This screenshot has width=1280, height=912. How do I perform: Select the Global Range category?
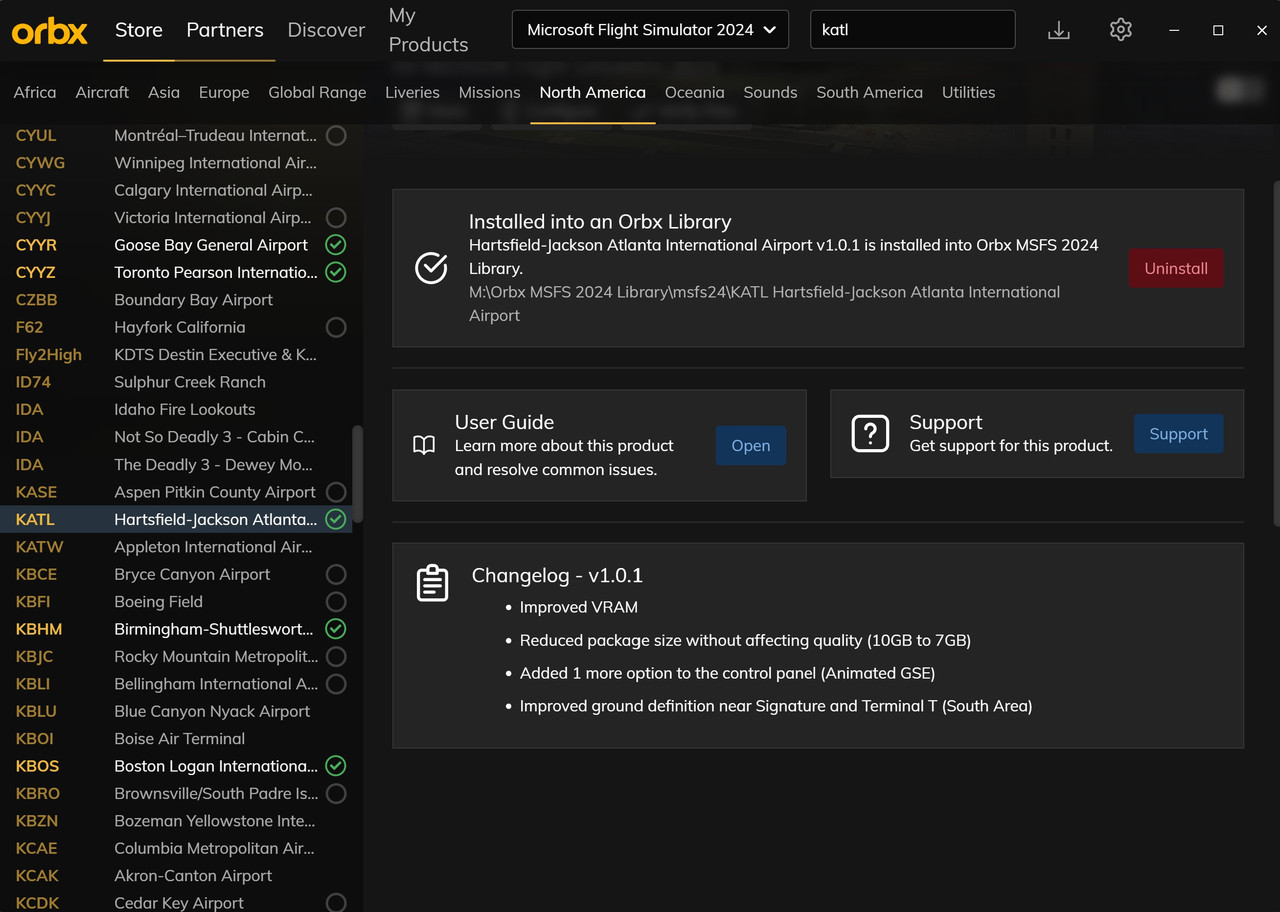pyautogui.click(x=317, y=92)
